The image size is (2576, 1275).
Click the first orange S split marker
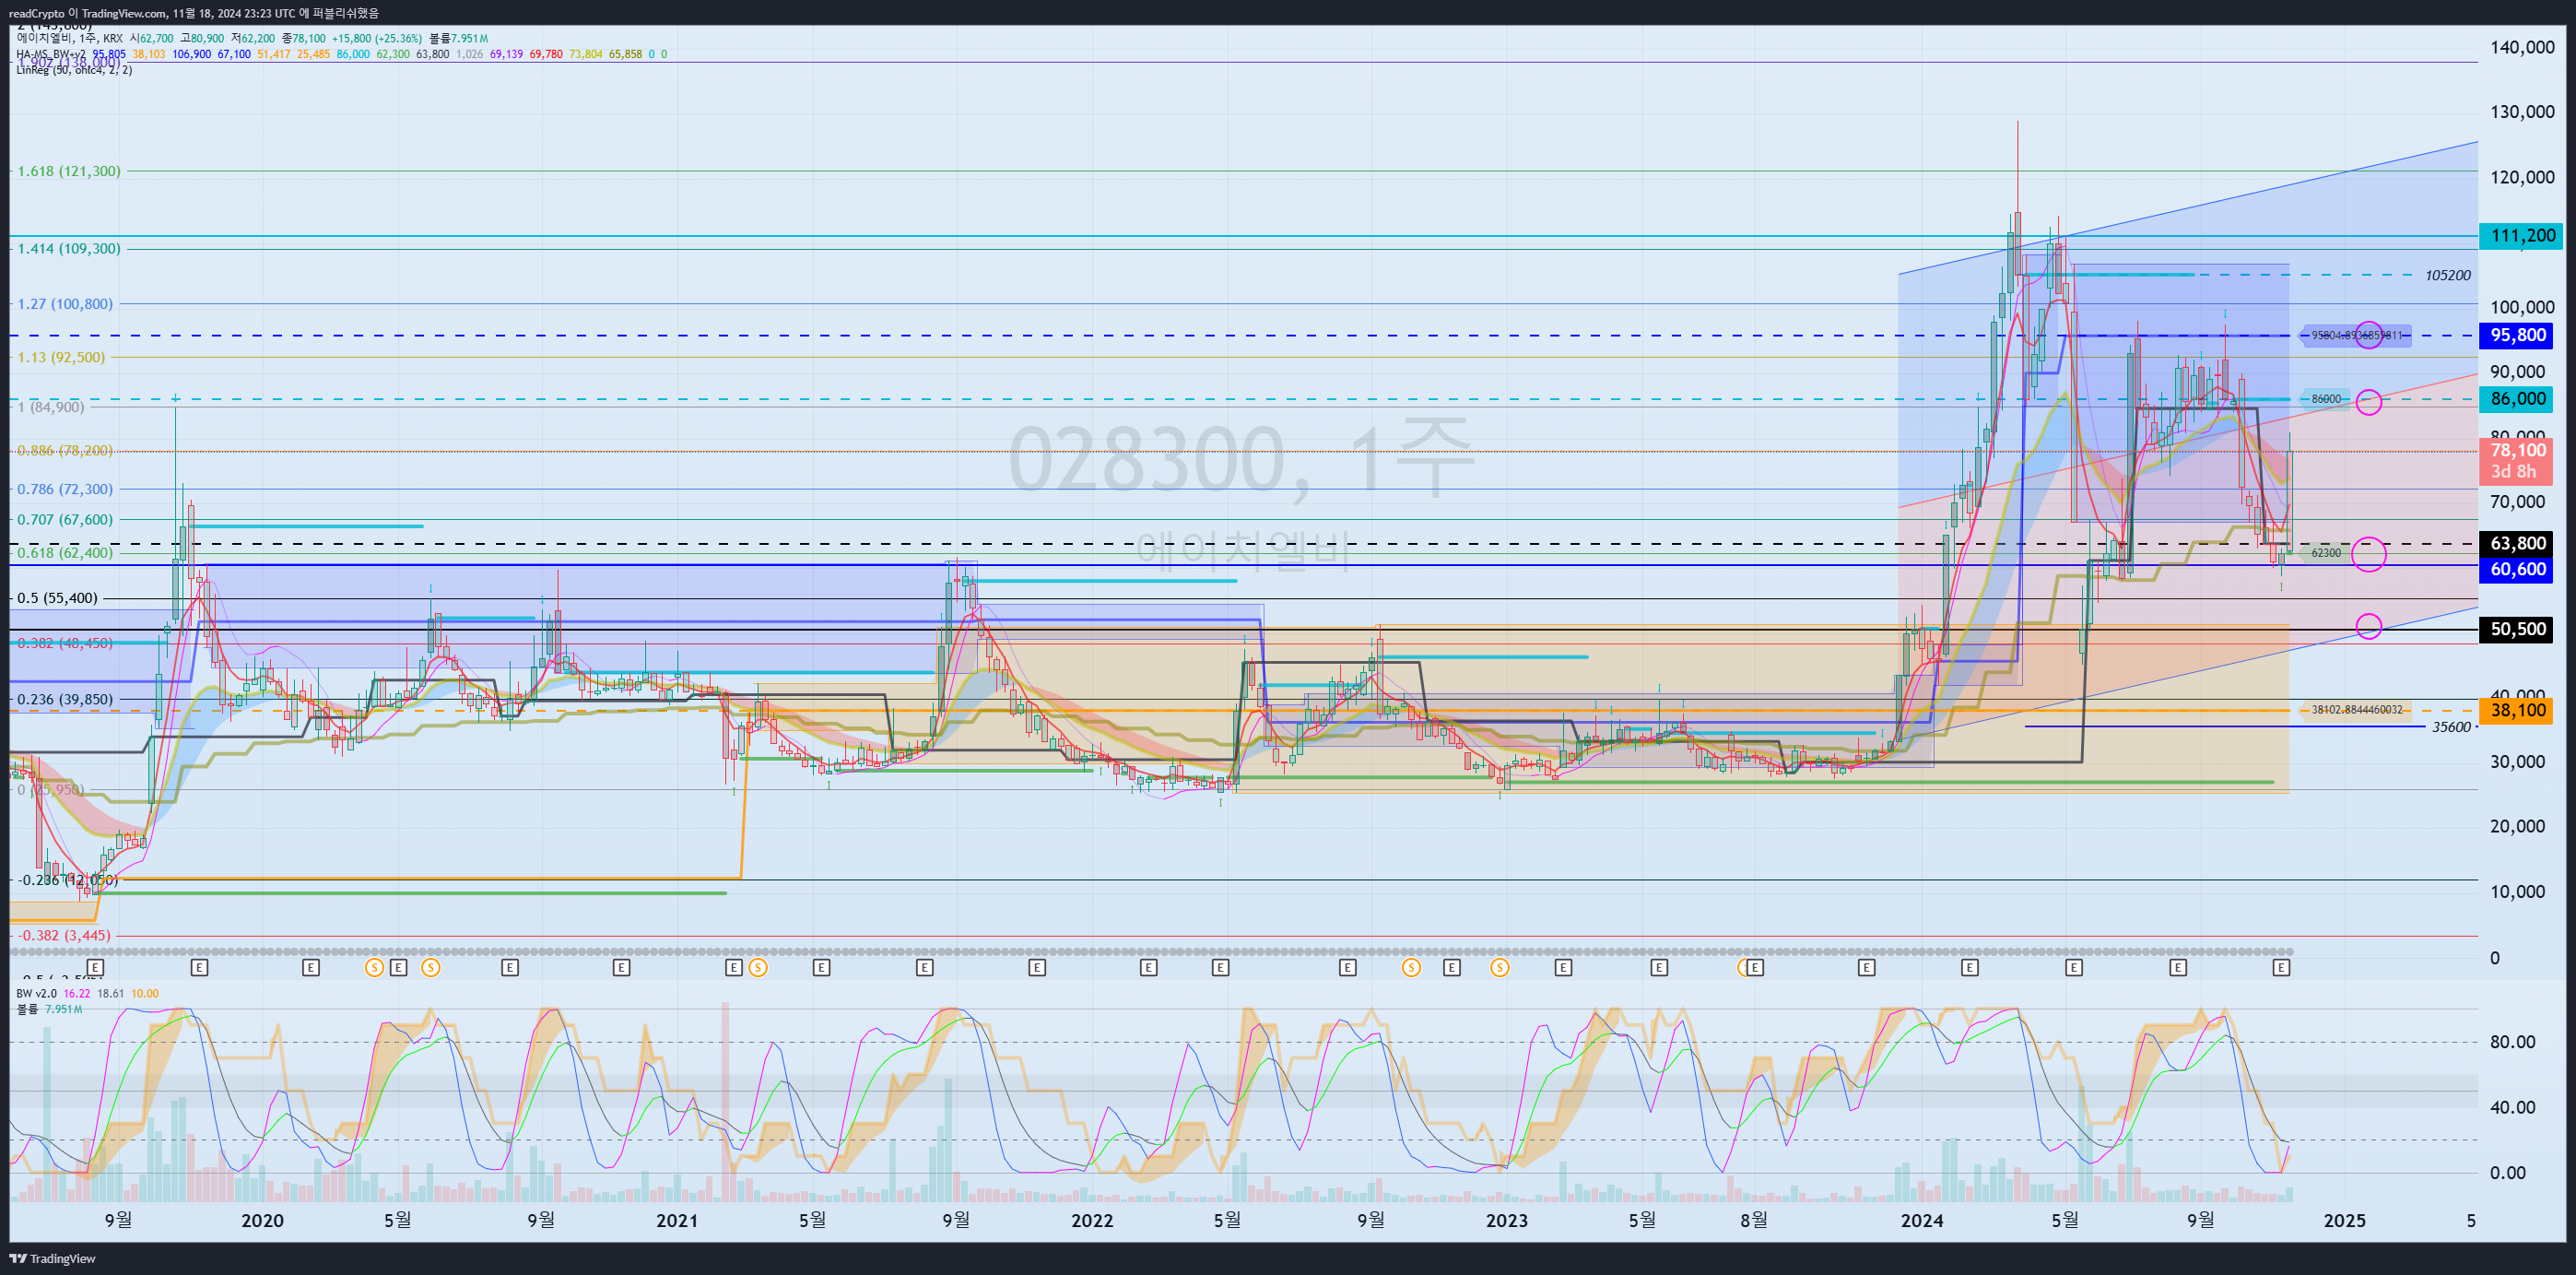(374, 967)
